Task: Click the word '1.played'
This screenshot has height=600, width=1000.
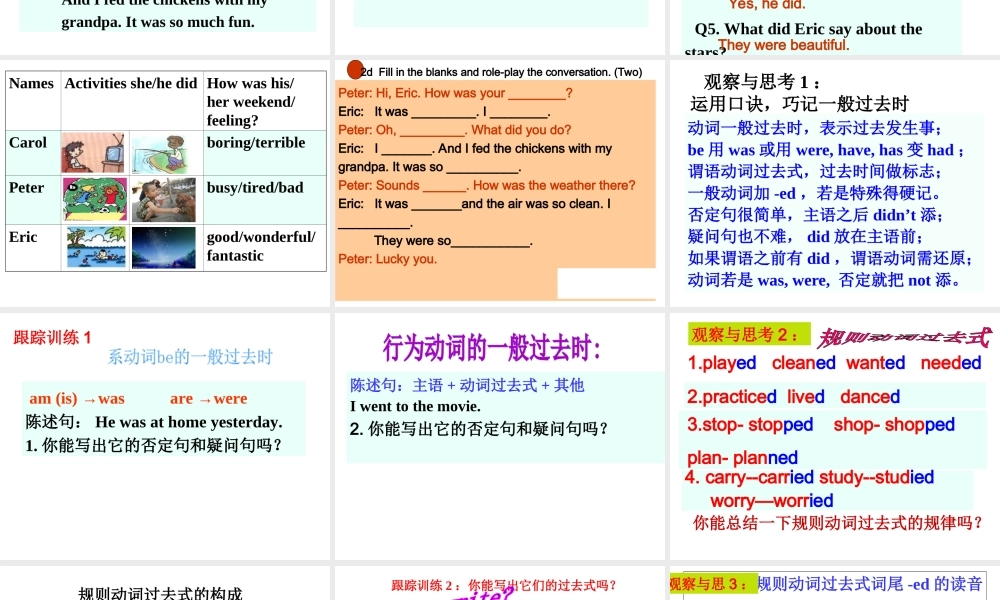Action: [x=721, y=363]
